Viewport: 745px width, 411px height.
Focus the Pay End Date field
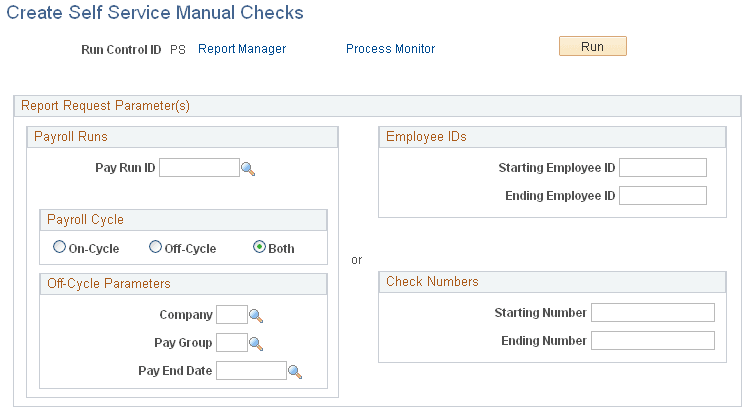251,371
